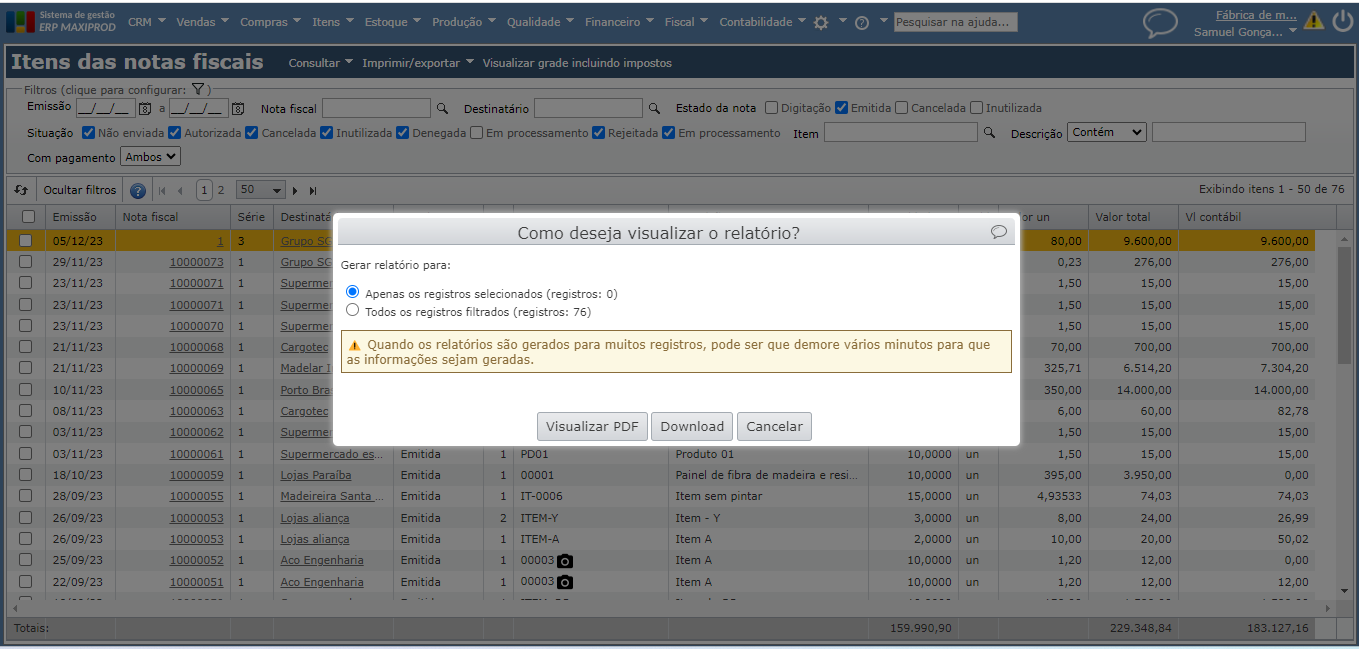Open the settings gear icon

pos(821,22)
